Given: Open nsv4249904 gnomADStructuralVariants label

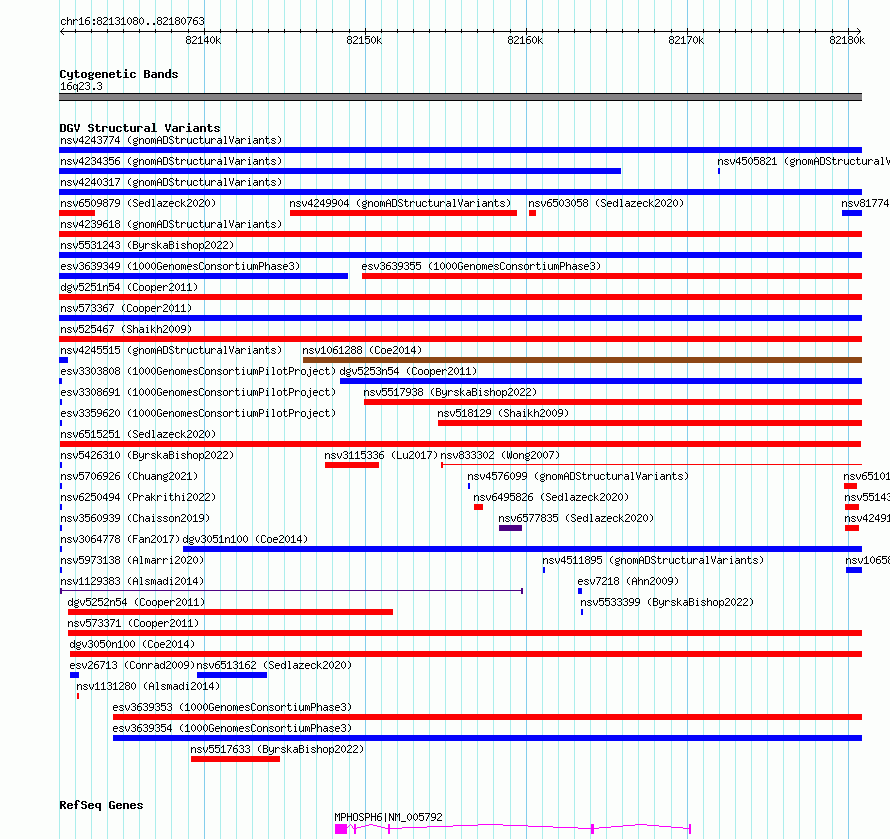Looking at the screenshot, I should pos(400,203).
